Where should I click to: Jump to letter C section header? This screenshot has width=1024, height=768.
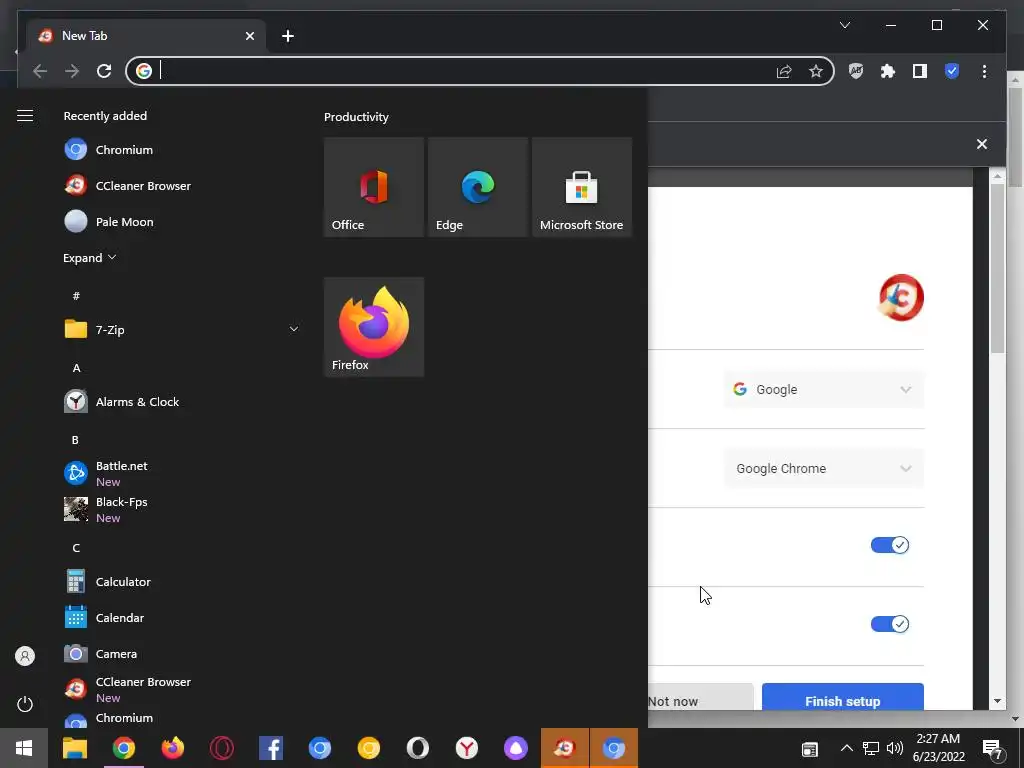[76, 547]
